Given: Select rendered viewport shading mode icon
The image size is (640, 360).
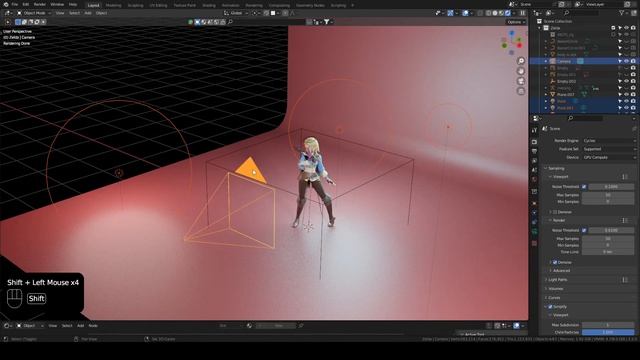Looking at the screenshot, I should click(508, 13).
